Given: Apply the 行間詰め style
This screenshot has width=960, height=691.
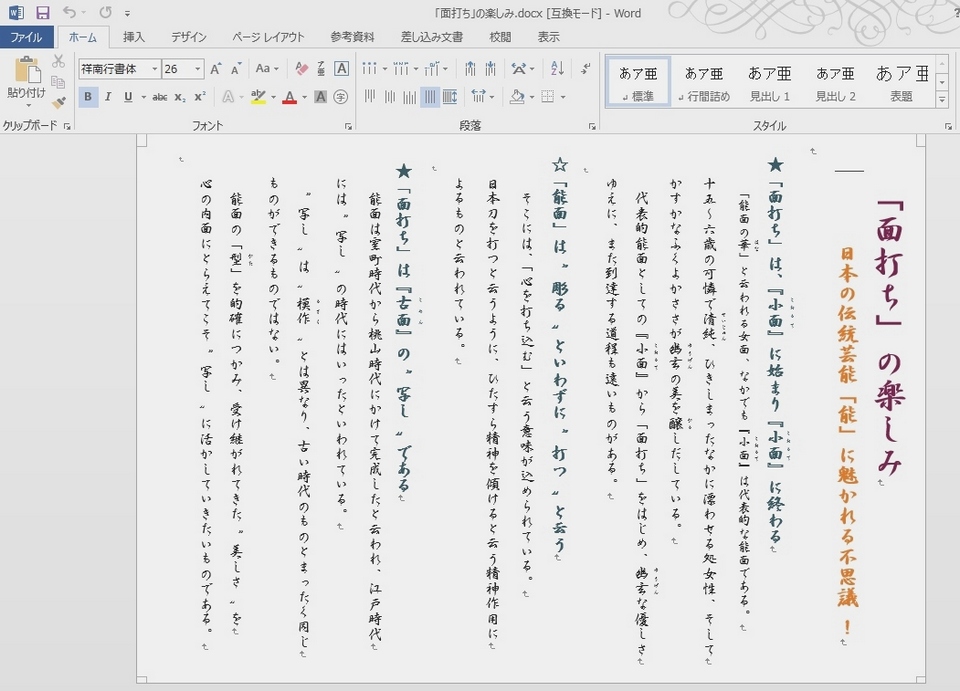Looking at the screenshot, I should (x=704, y=83).
